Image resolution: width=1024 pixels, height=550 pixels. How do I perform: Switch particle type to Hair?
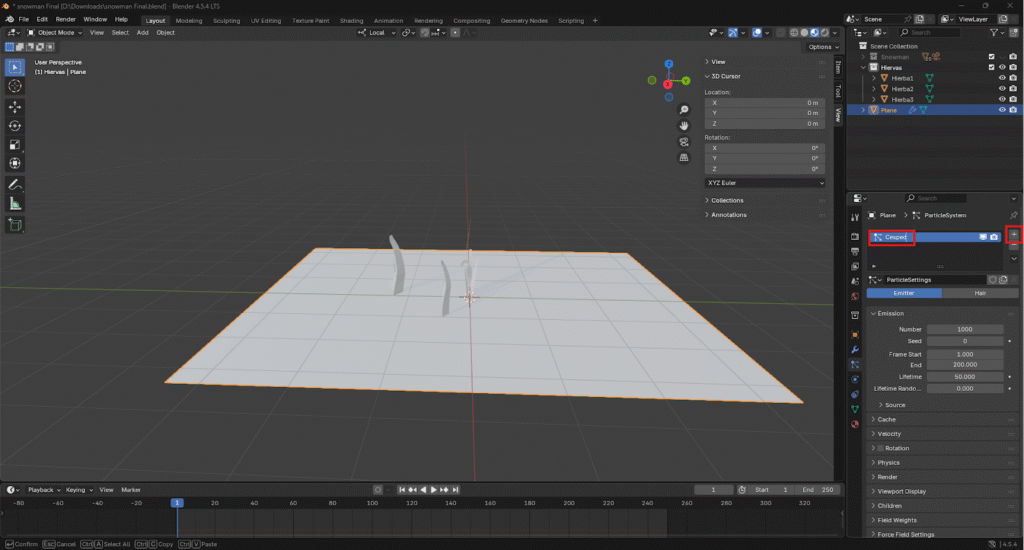pos(980,293)
